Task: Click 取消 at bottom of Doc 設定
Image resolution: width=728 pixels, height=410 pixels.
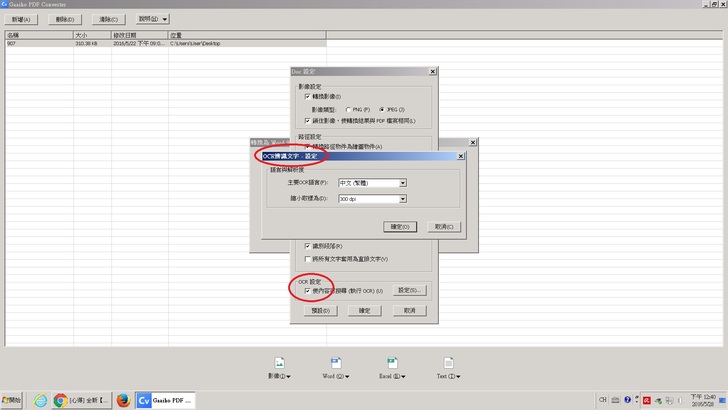Action: click(x=409, y=311)
